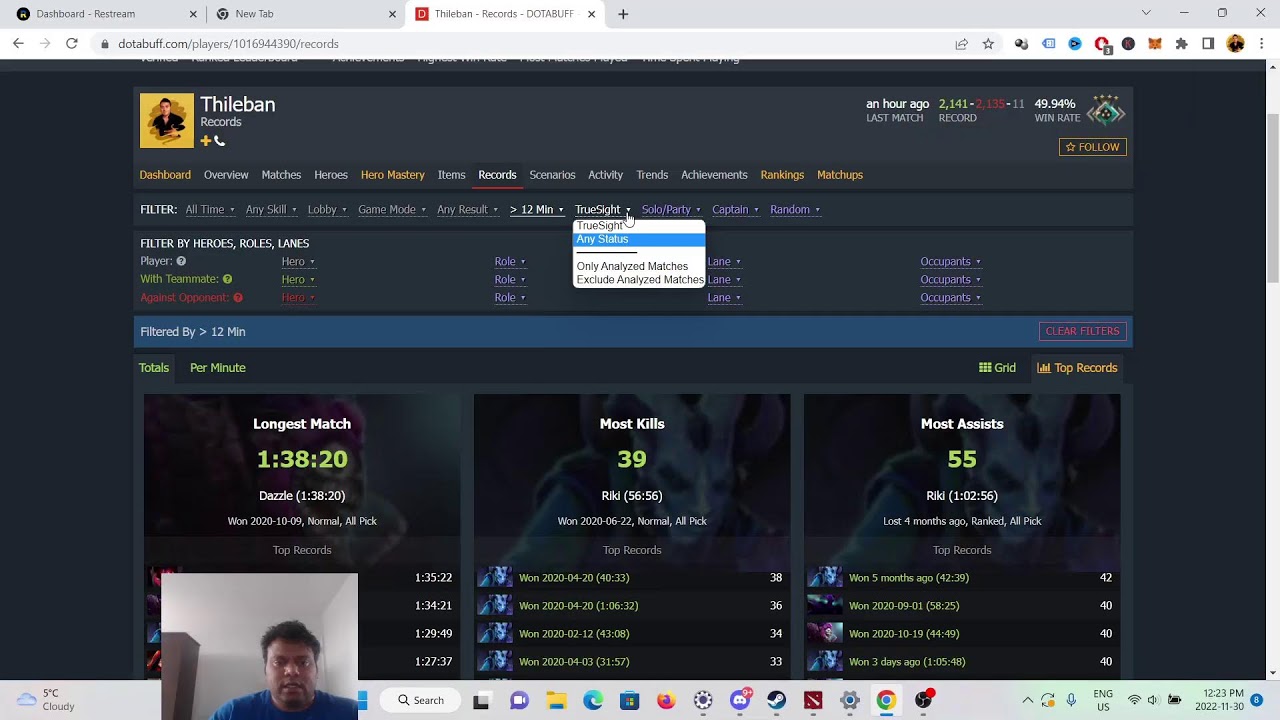Click the phone icon under player name
Viewport: 1280px width, 720px height.
coord(220,141)
